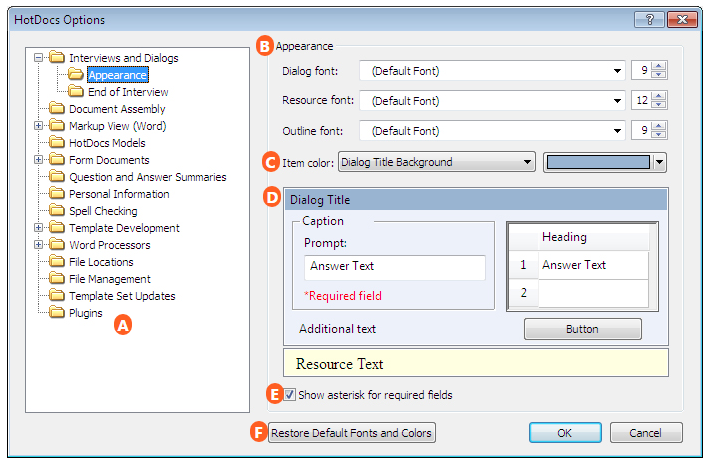Select Question and Answer Summaries item

[x=148, y=177]
